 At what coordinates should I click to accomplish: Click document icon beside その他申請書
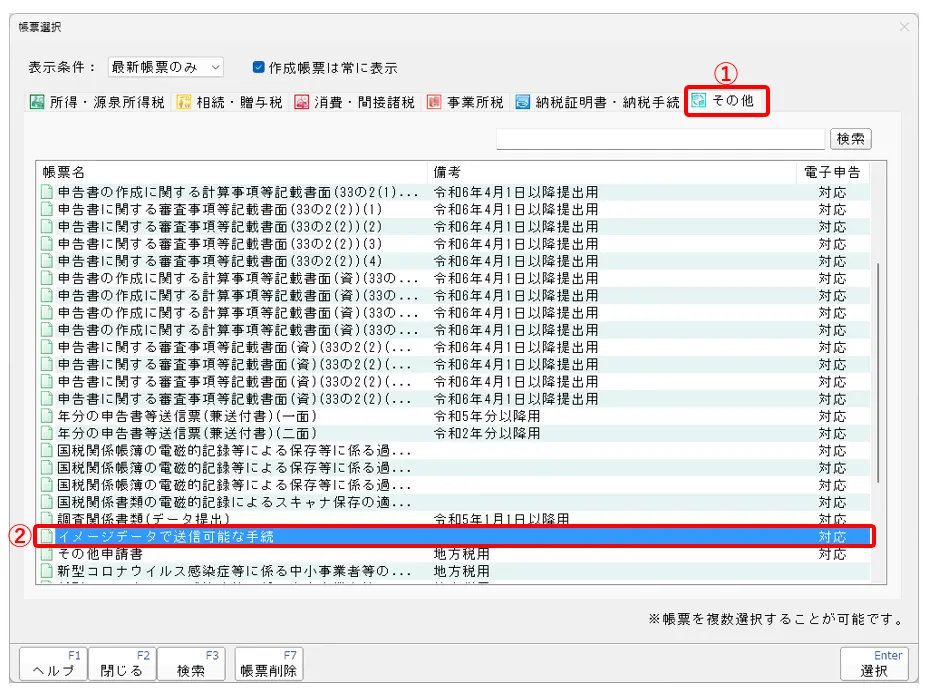tap(46, 554)
